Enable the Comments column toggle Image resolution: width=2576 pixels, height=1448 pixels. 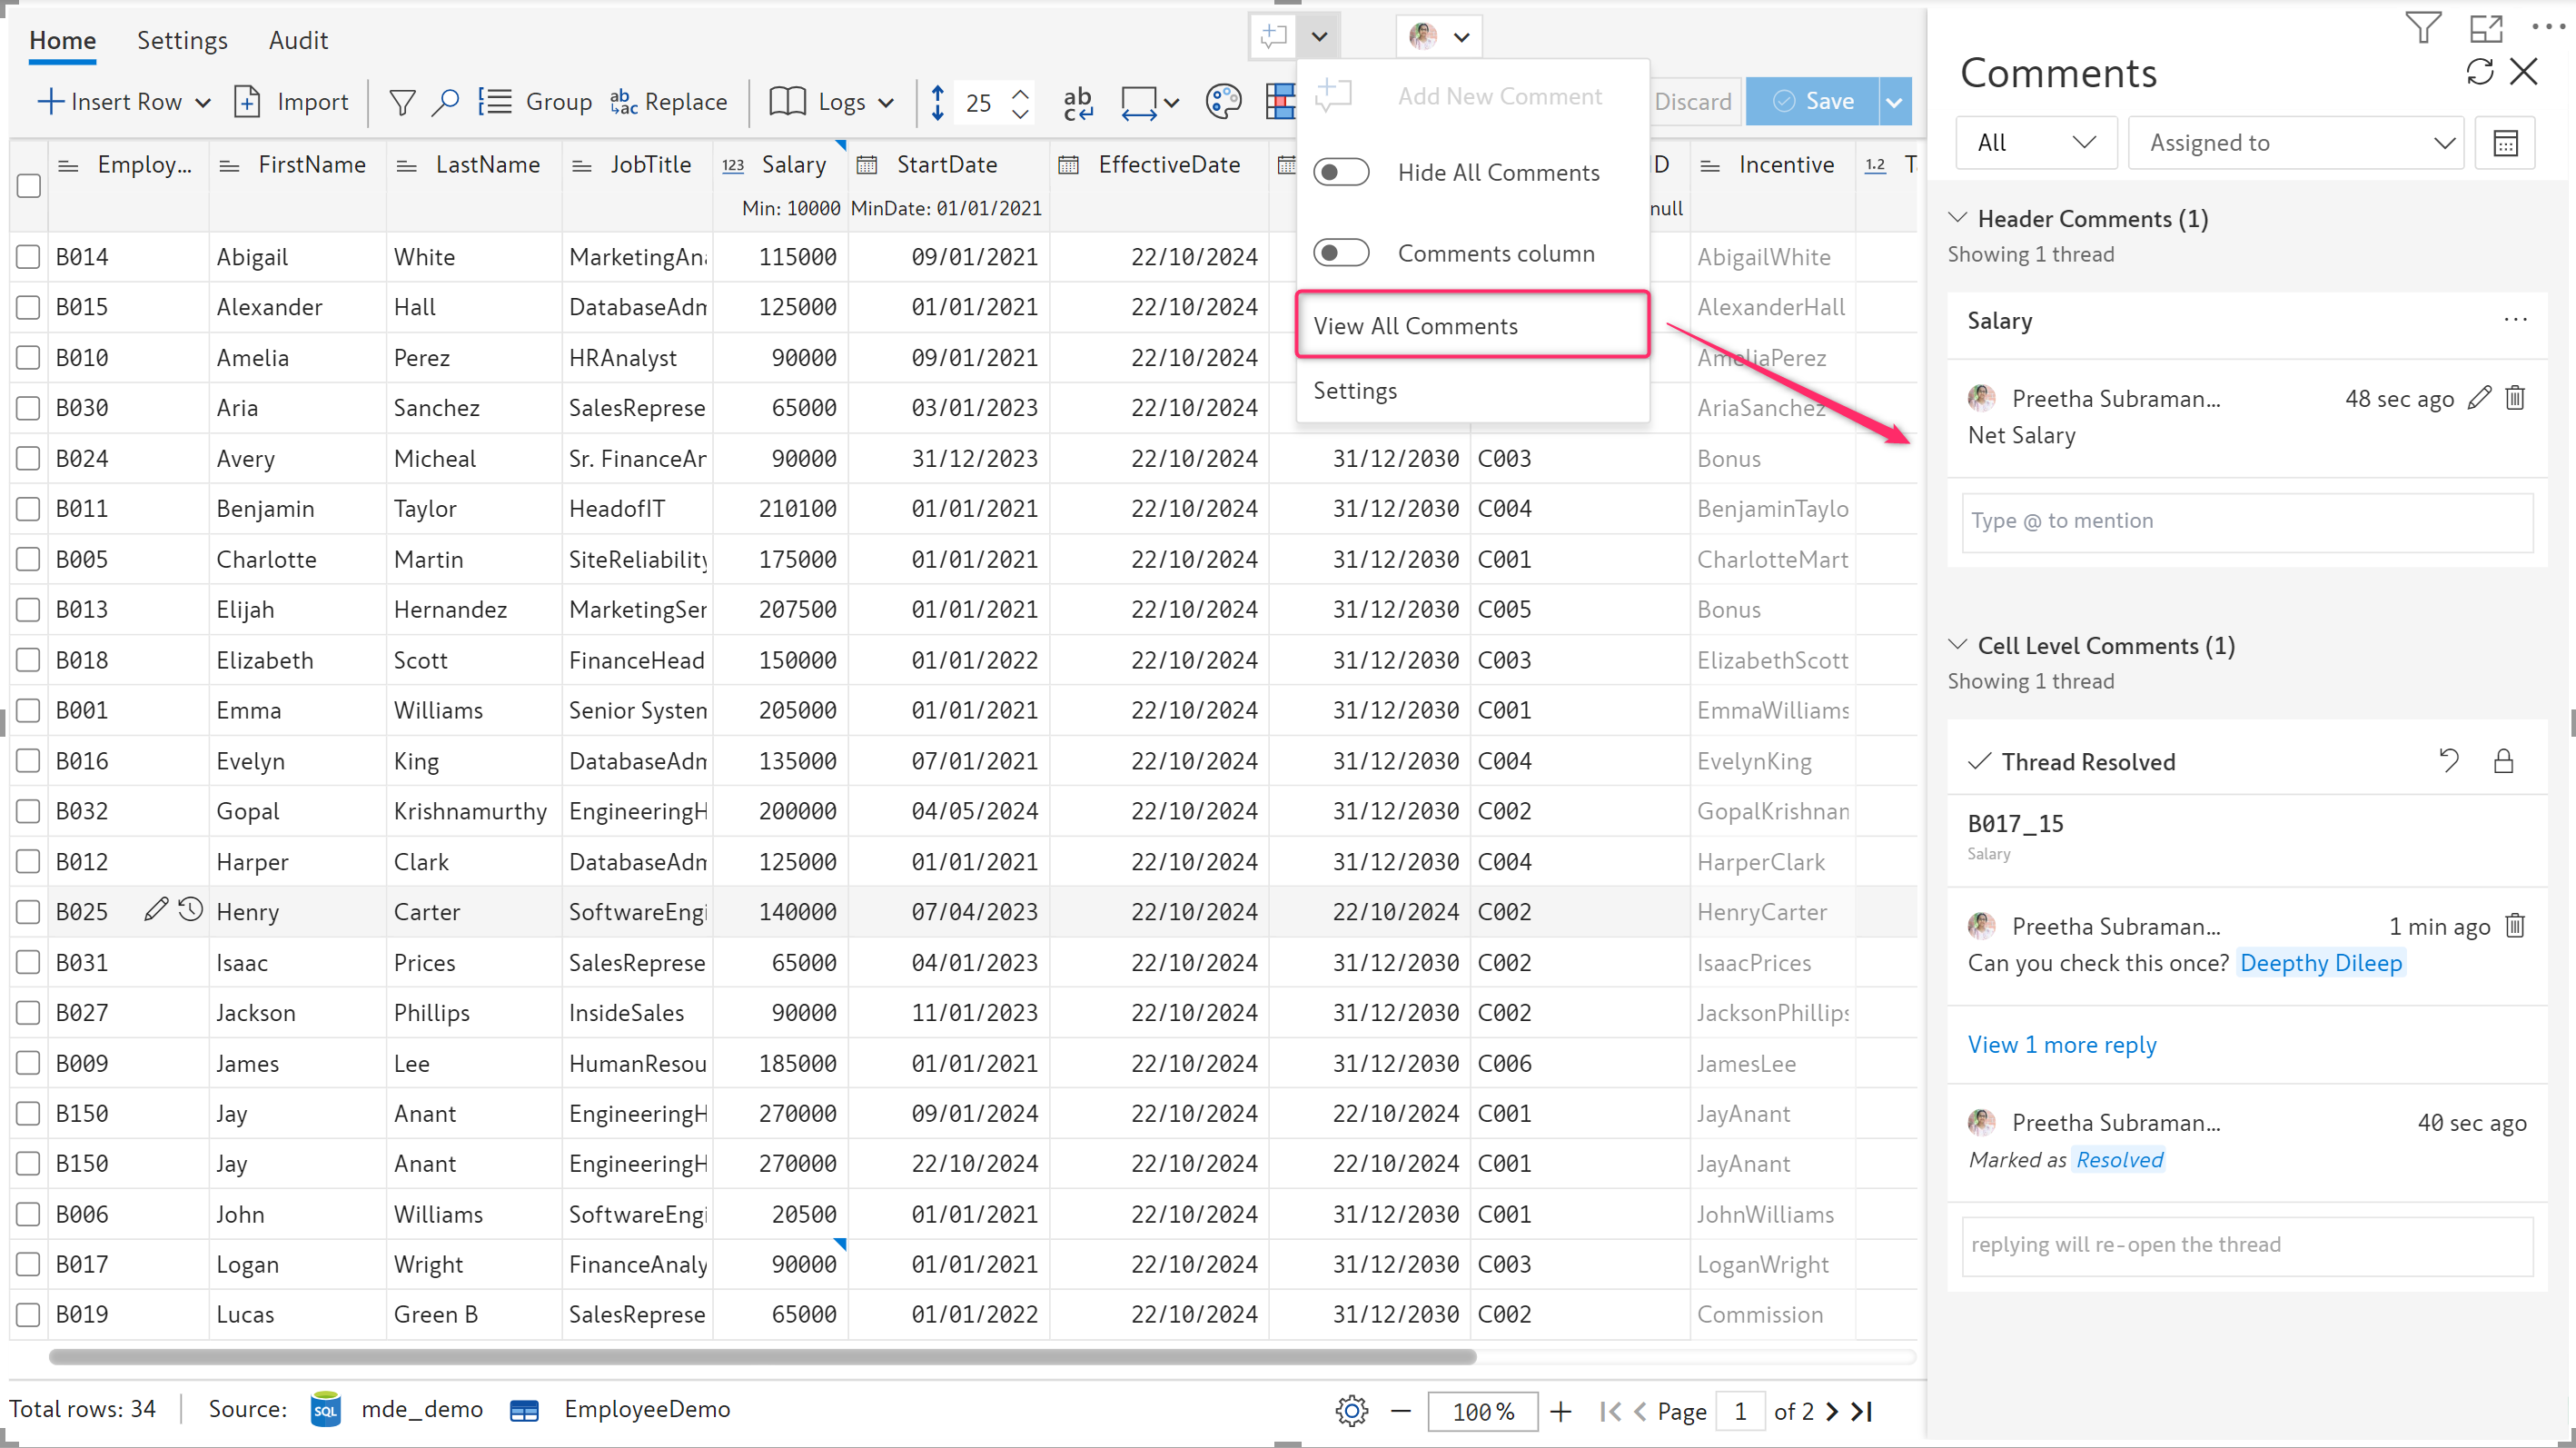[1341, 253]
